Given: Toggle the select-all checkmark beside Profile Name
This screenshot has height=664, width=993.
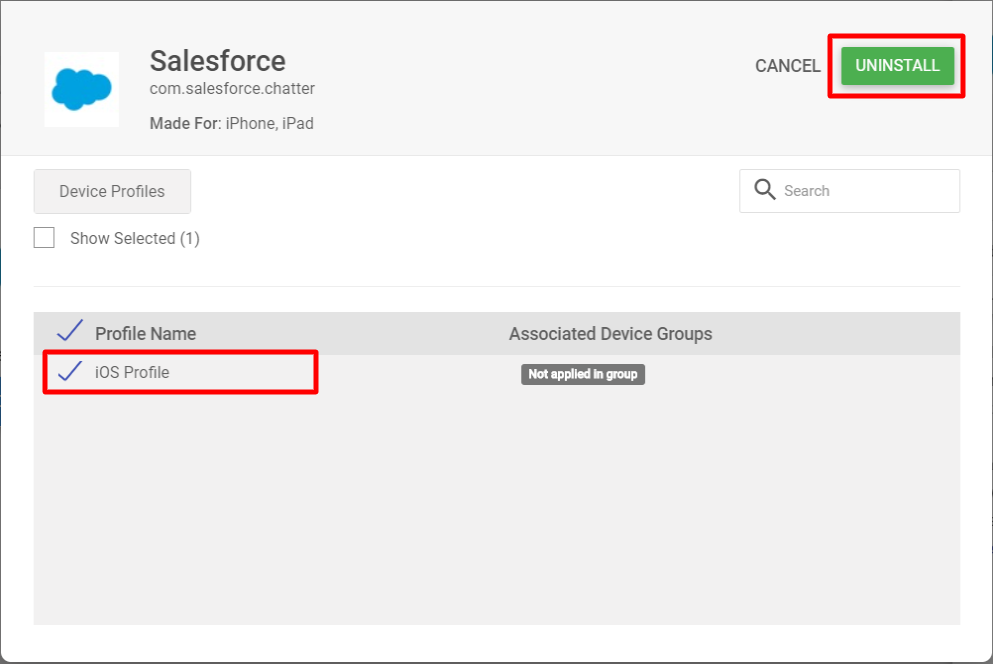Looking at the screenshot, I should 70,331.
